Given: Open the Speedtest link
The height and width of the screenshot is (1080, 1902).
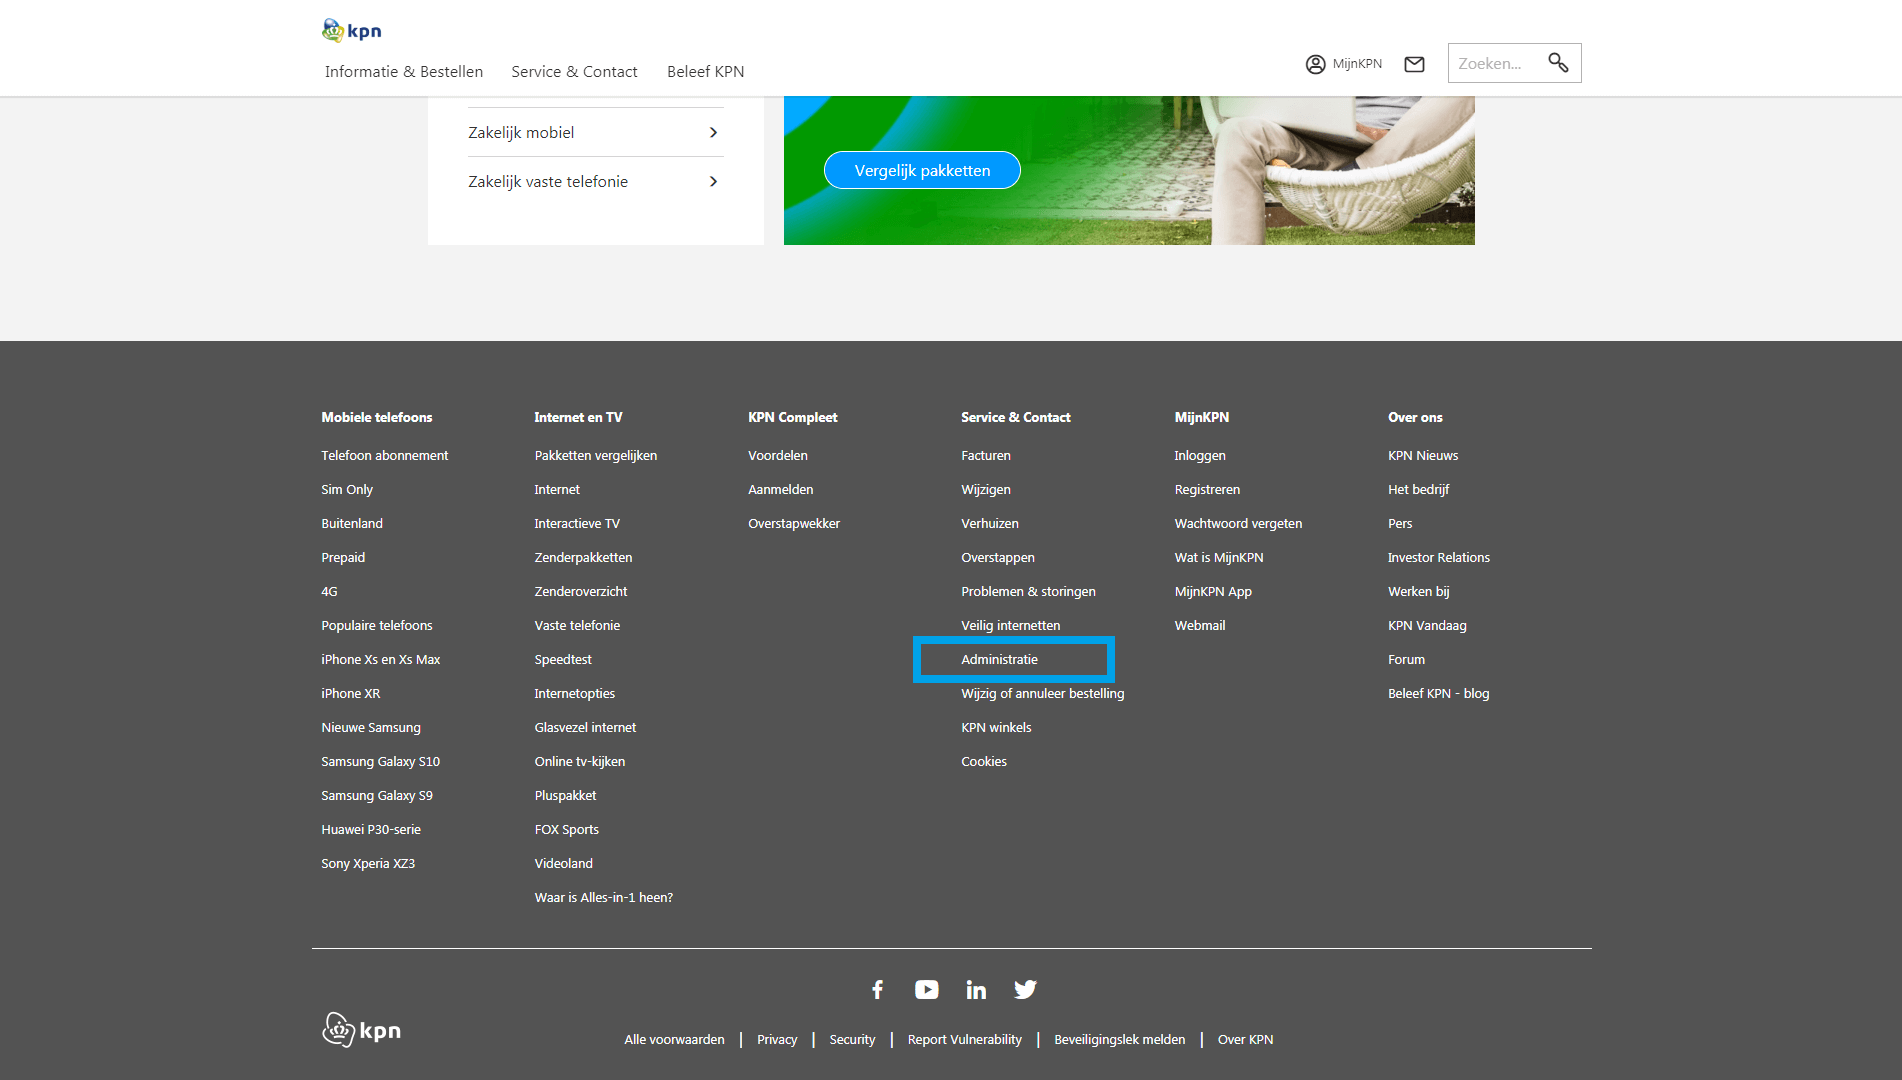Looking at the screenshot, I should [563, 659].
